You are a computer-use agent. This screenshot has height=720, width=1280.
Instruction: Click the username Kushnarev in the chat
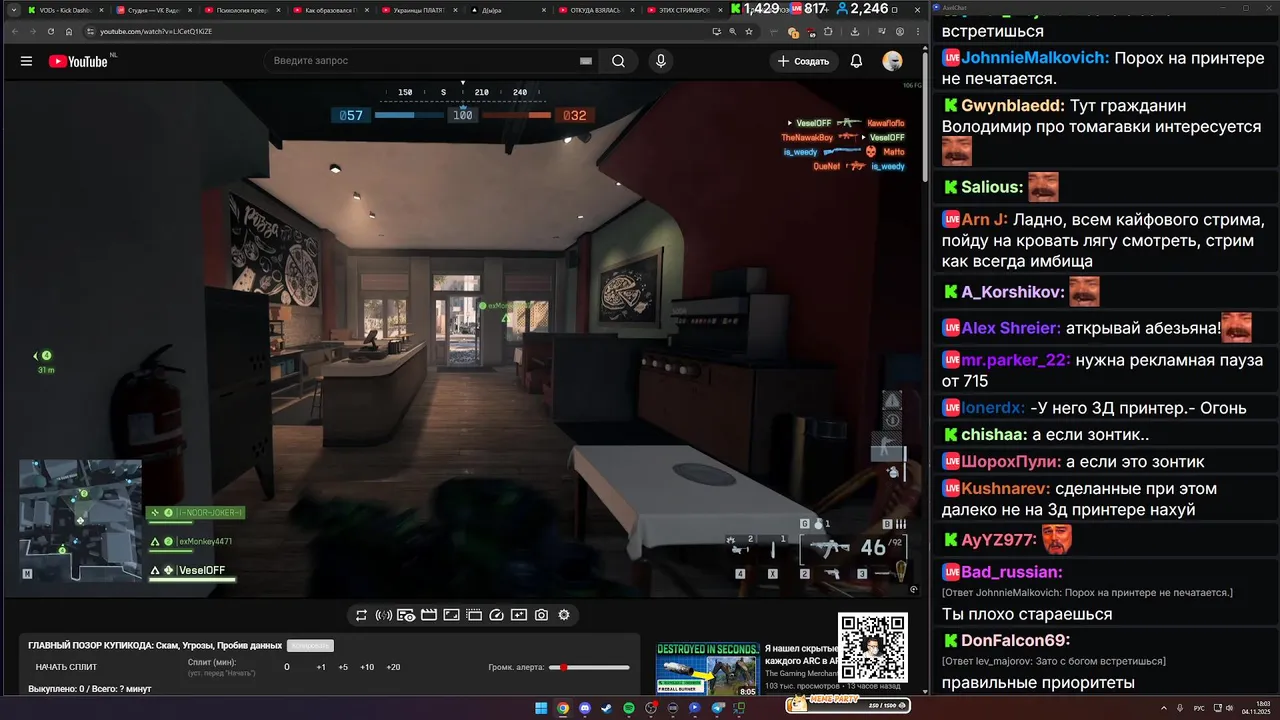(x=1005, y=489)
